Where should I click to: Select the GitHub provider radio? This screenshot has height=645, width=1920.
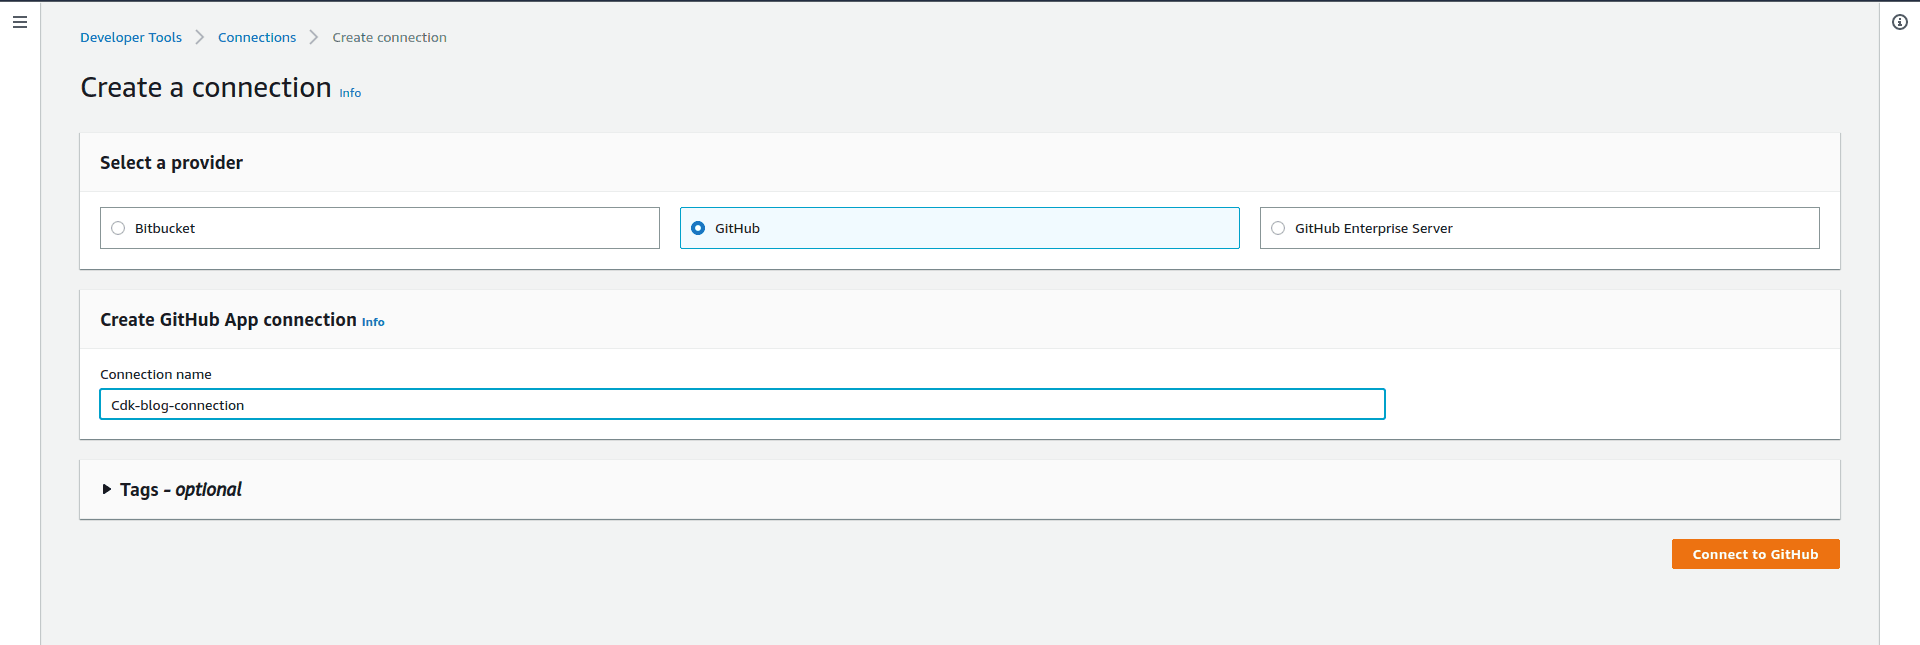tap(698, 228)
